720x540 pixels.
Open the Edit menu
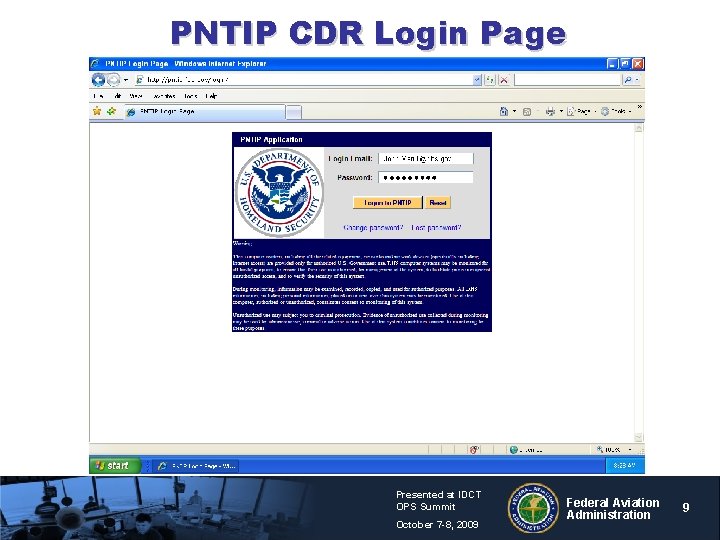tap(118, 96)
